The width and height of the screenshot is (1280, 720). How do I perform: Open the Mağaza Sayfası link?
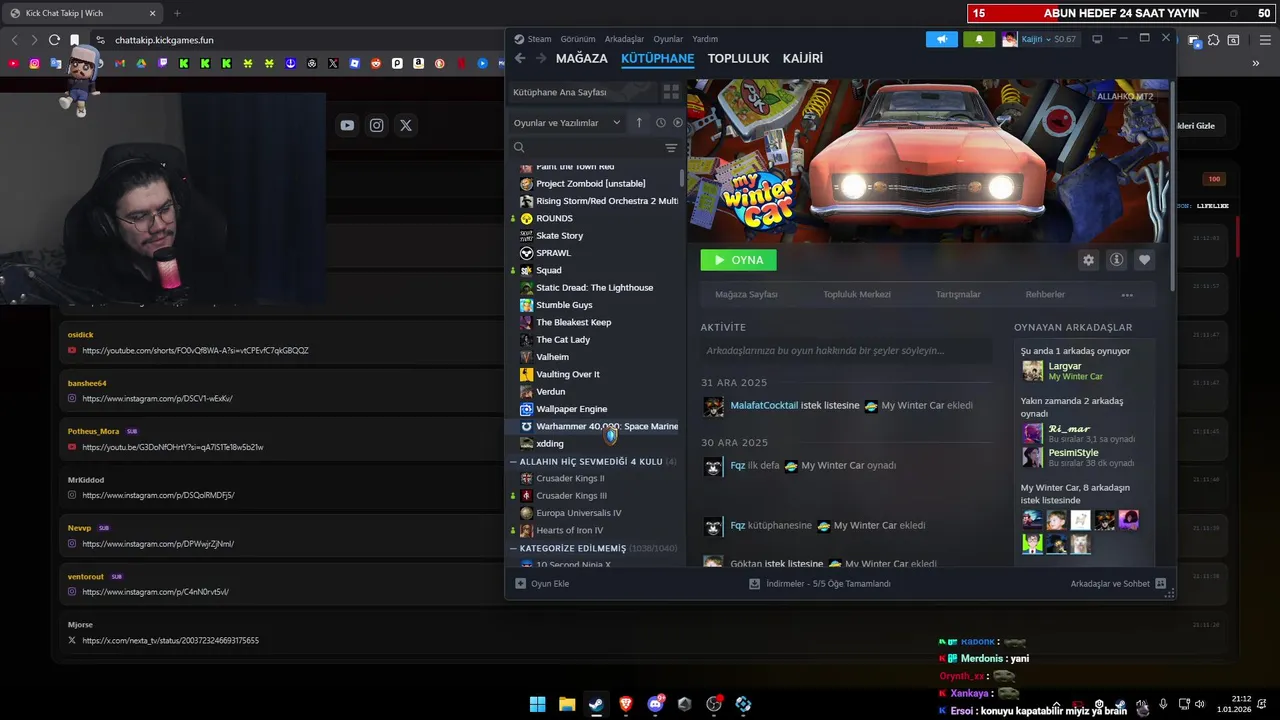746,295
